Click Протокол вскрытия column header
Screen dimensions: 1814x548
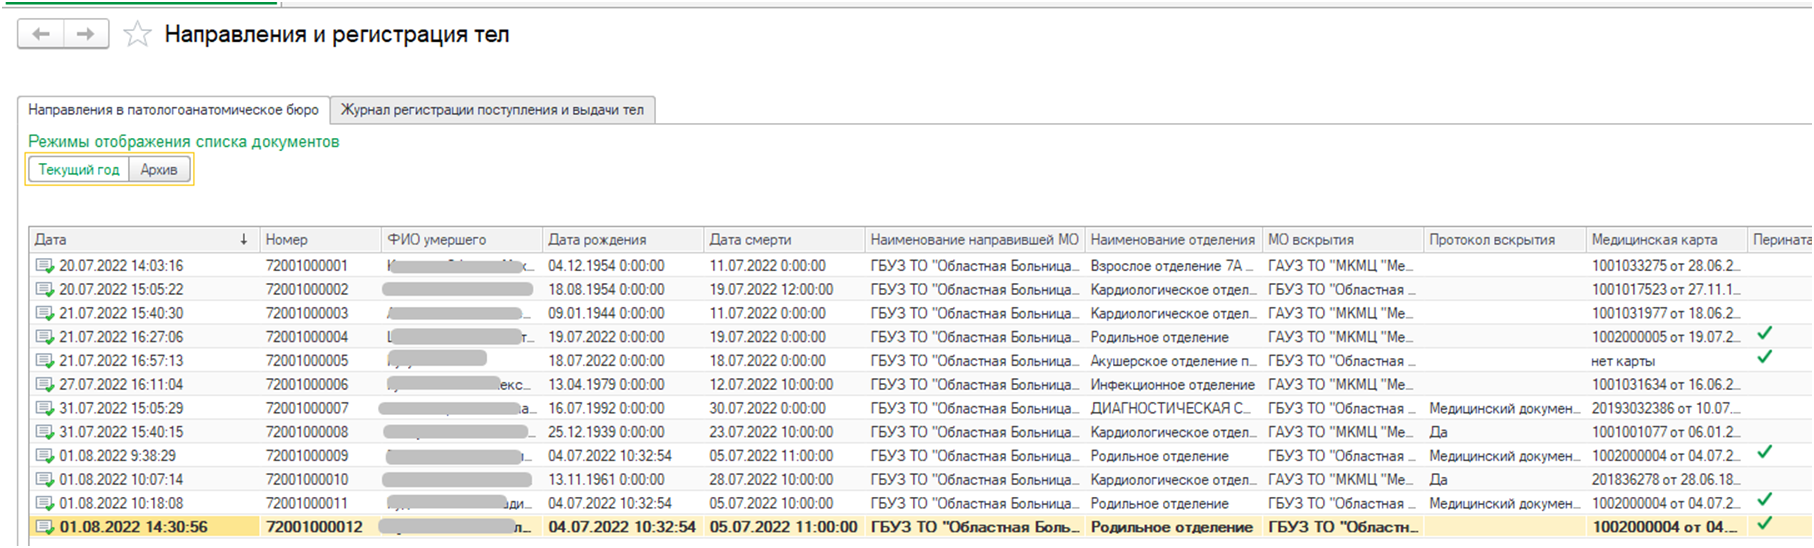coord(1491,240)
